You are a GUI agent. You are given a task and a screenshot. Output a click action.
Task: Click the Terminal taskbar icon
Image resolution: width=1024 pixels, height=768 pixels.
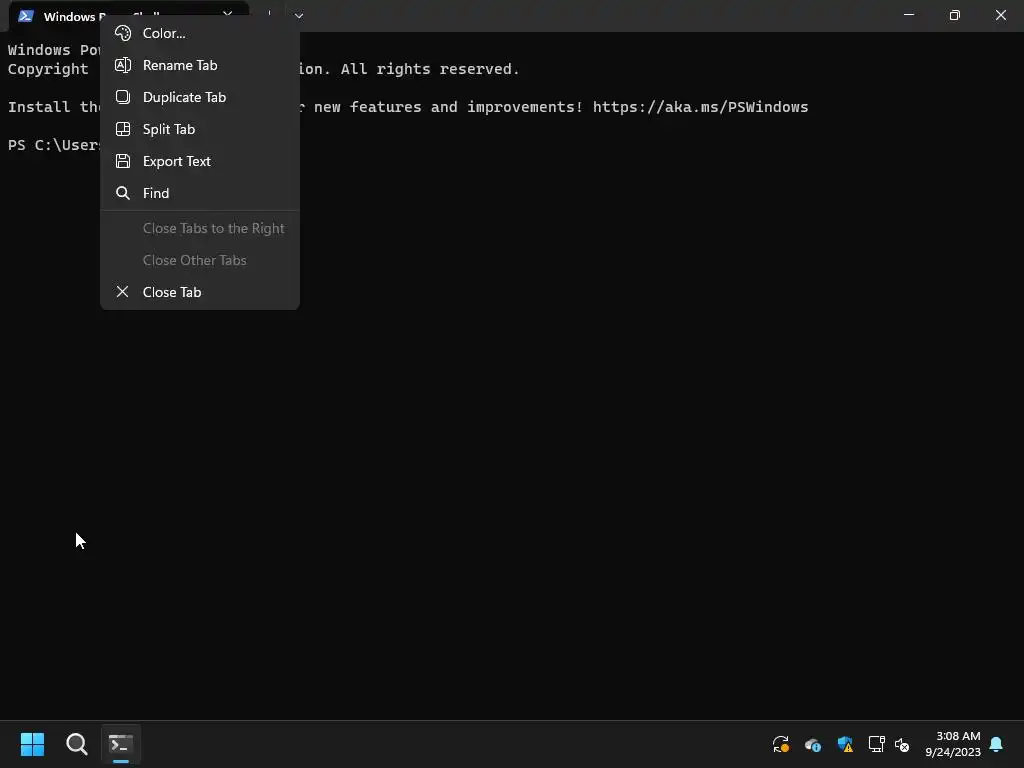(121, 744)
